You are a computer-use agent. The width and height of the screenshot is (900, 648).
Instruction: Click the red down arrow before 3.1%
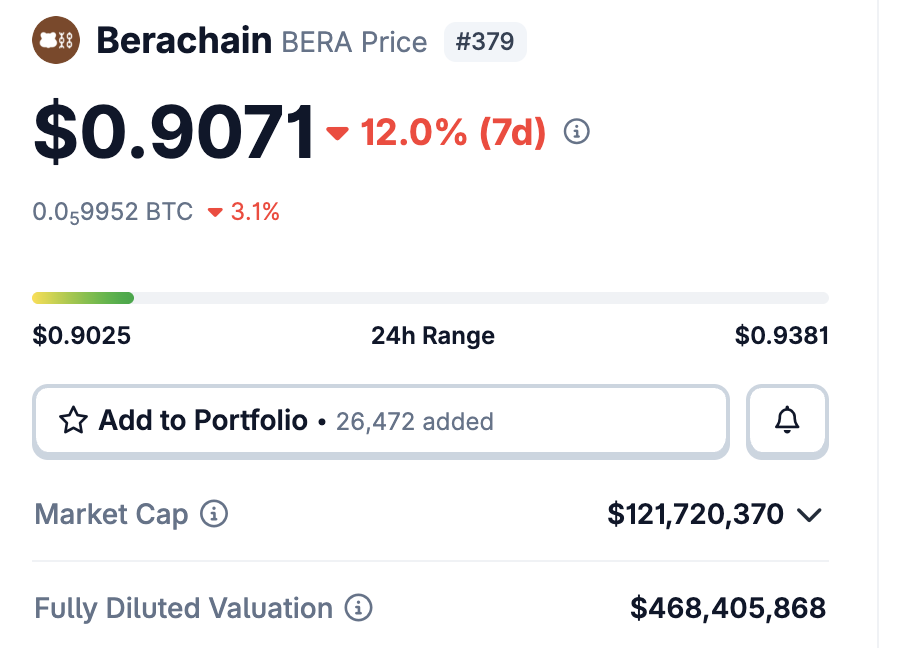coord(215,212)
